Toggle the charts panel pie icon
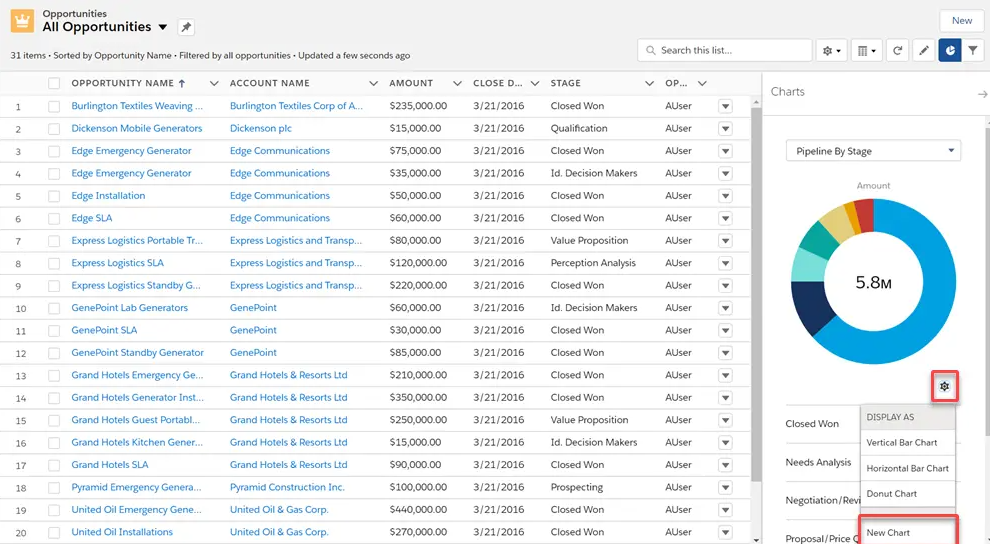This screenshot has height=544, width=990. tap(950, 50)
